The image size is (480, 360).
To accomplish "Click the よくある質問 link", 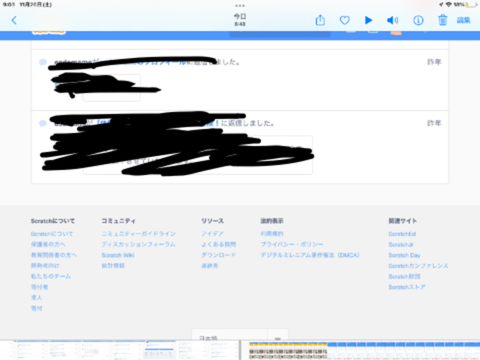I will (x=219, y=244).
